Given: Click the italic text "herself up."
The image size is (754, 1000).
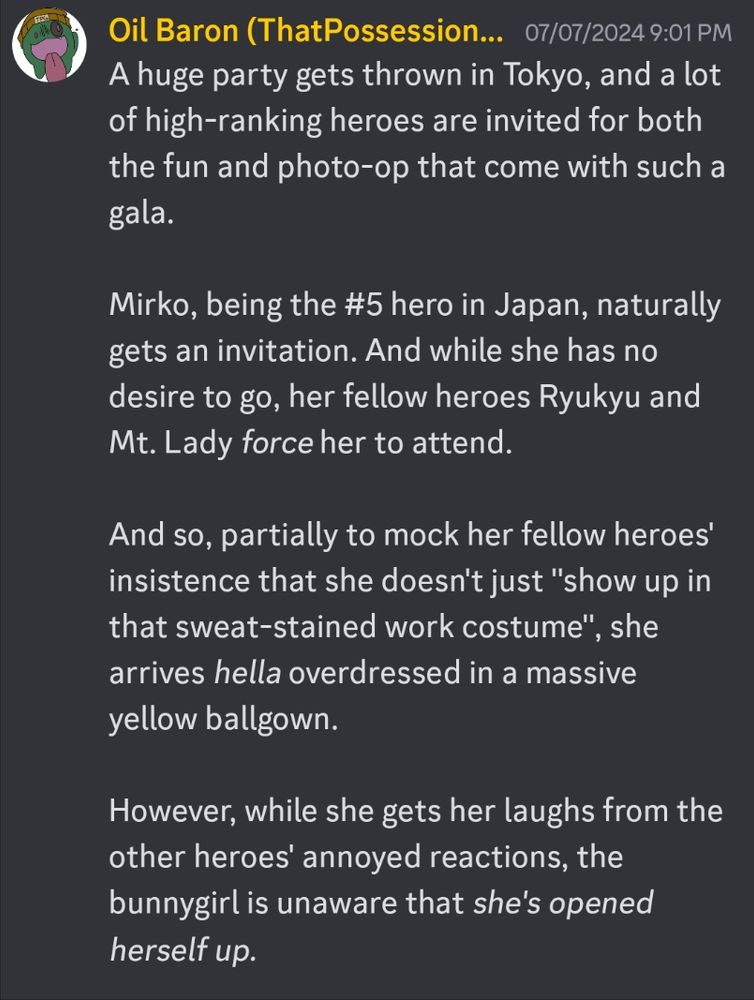Looking at the screenshot, I should pos(183,949).
